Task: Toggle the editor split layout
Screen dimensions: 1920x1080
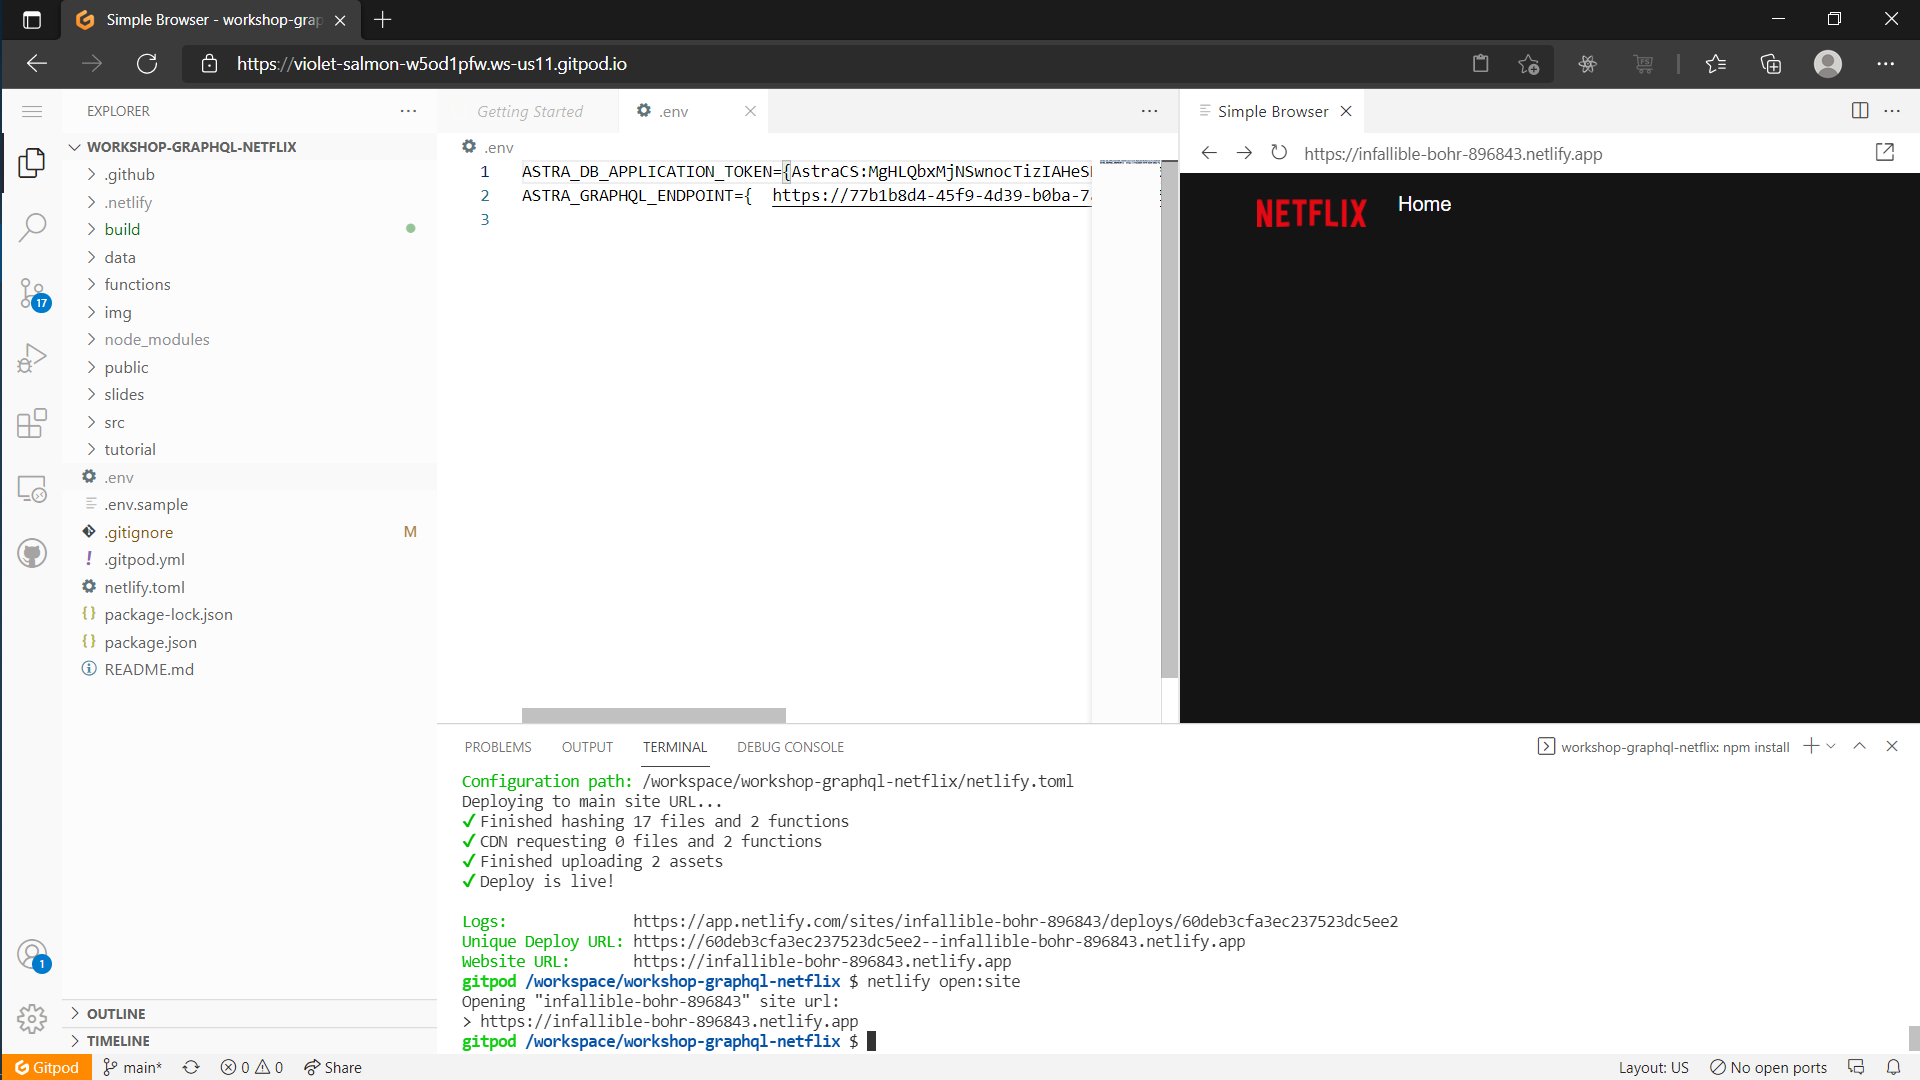Action: [x=1860, y=111]
